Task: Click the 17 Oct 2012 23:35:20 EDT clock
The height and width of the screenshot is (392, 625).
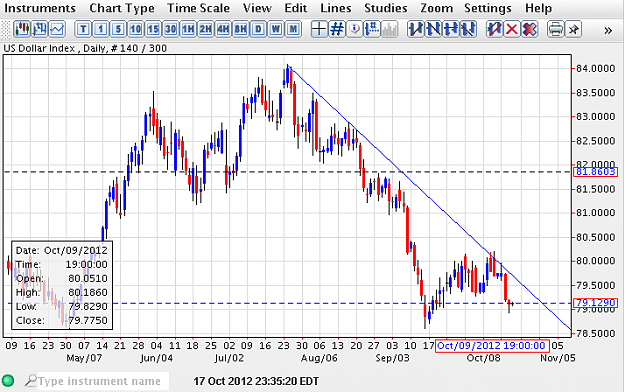Action: click(x=256, y=381)
